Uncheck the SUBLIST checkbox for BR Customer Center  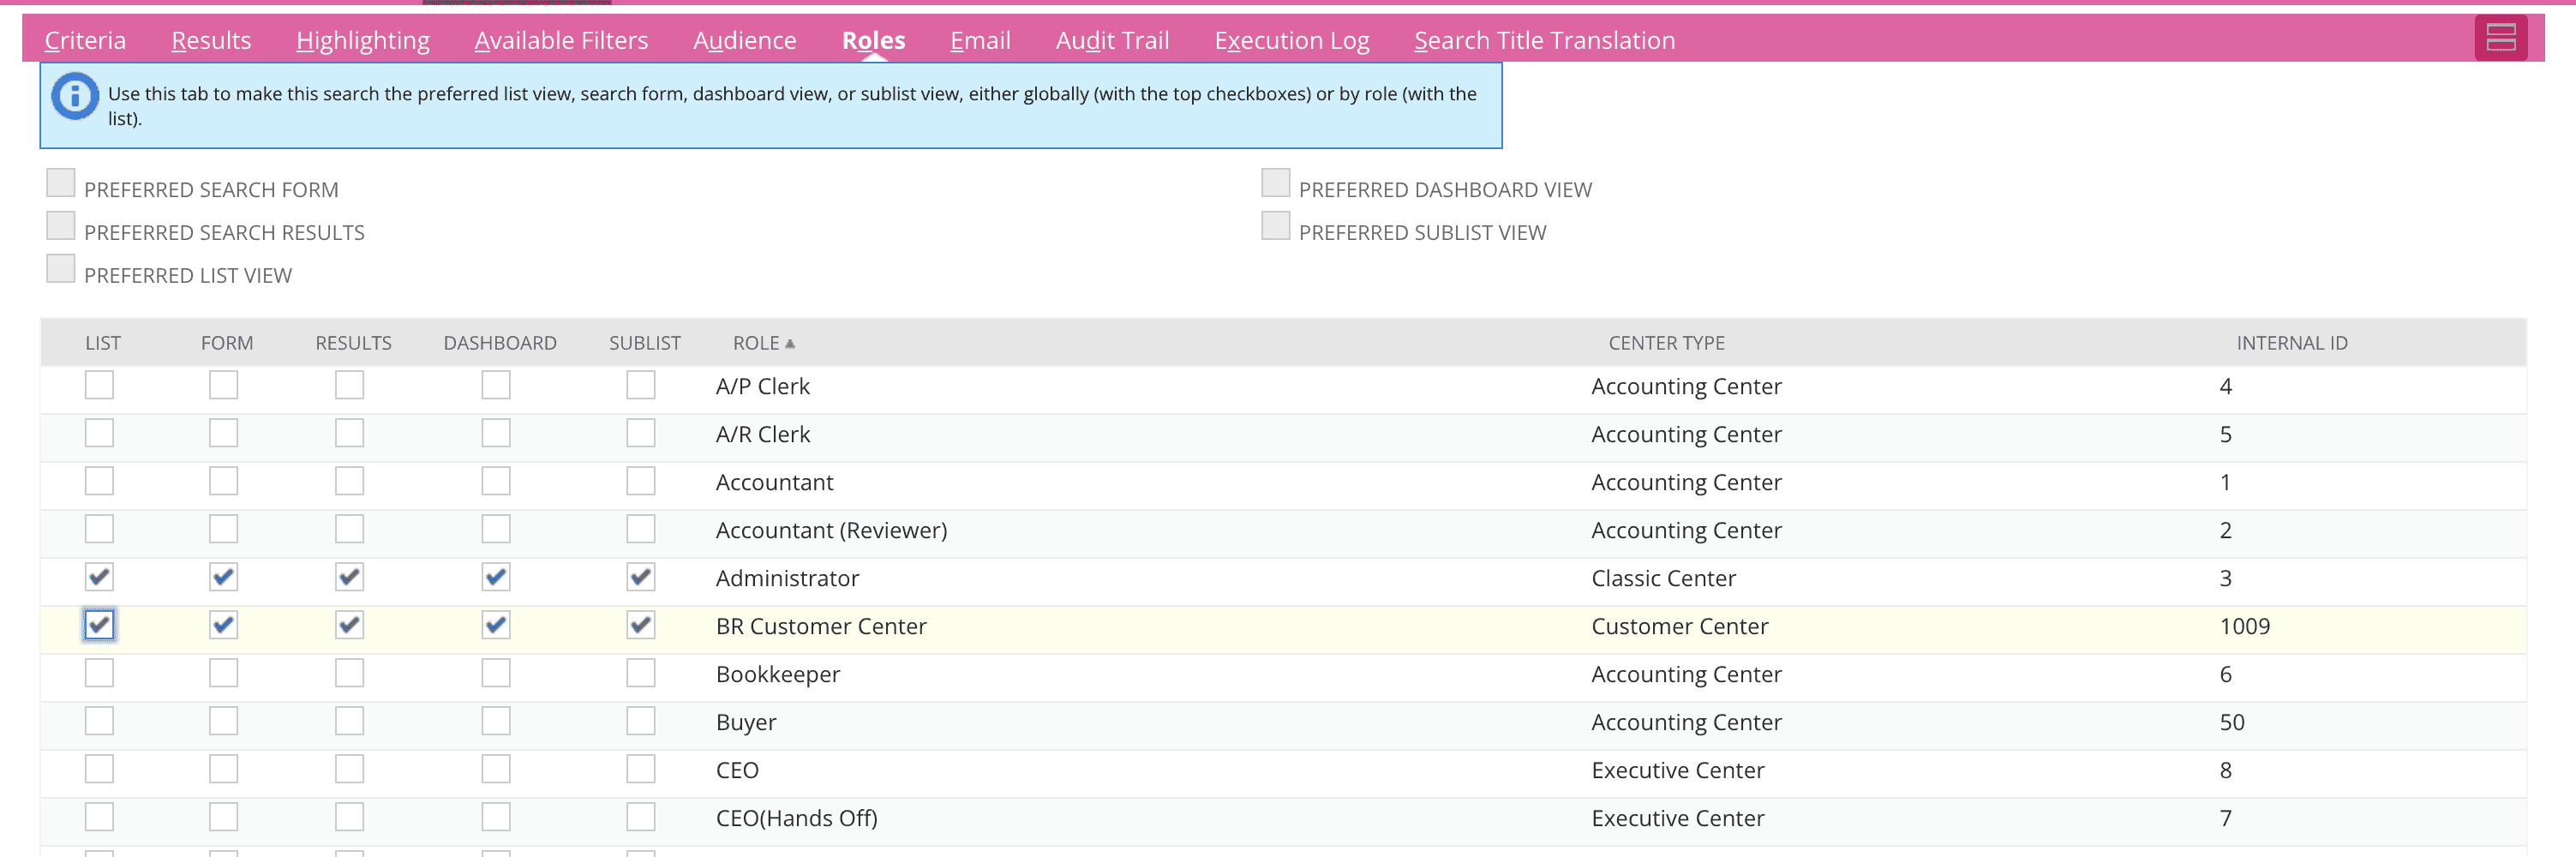pyautogui.click(x=640, y=625)
